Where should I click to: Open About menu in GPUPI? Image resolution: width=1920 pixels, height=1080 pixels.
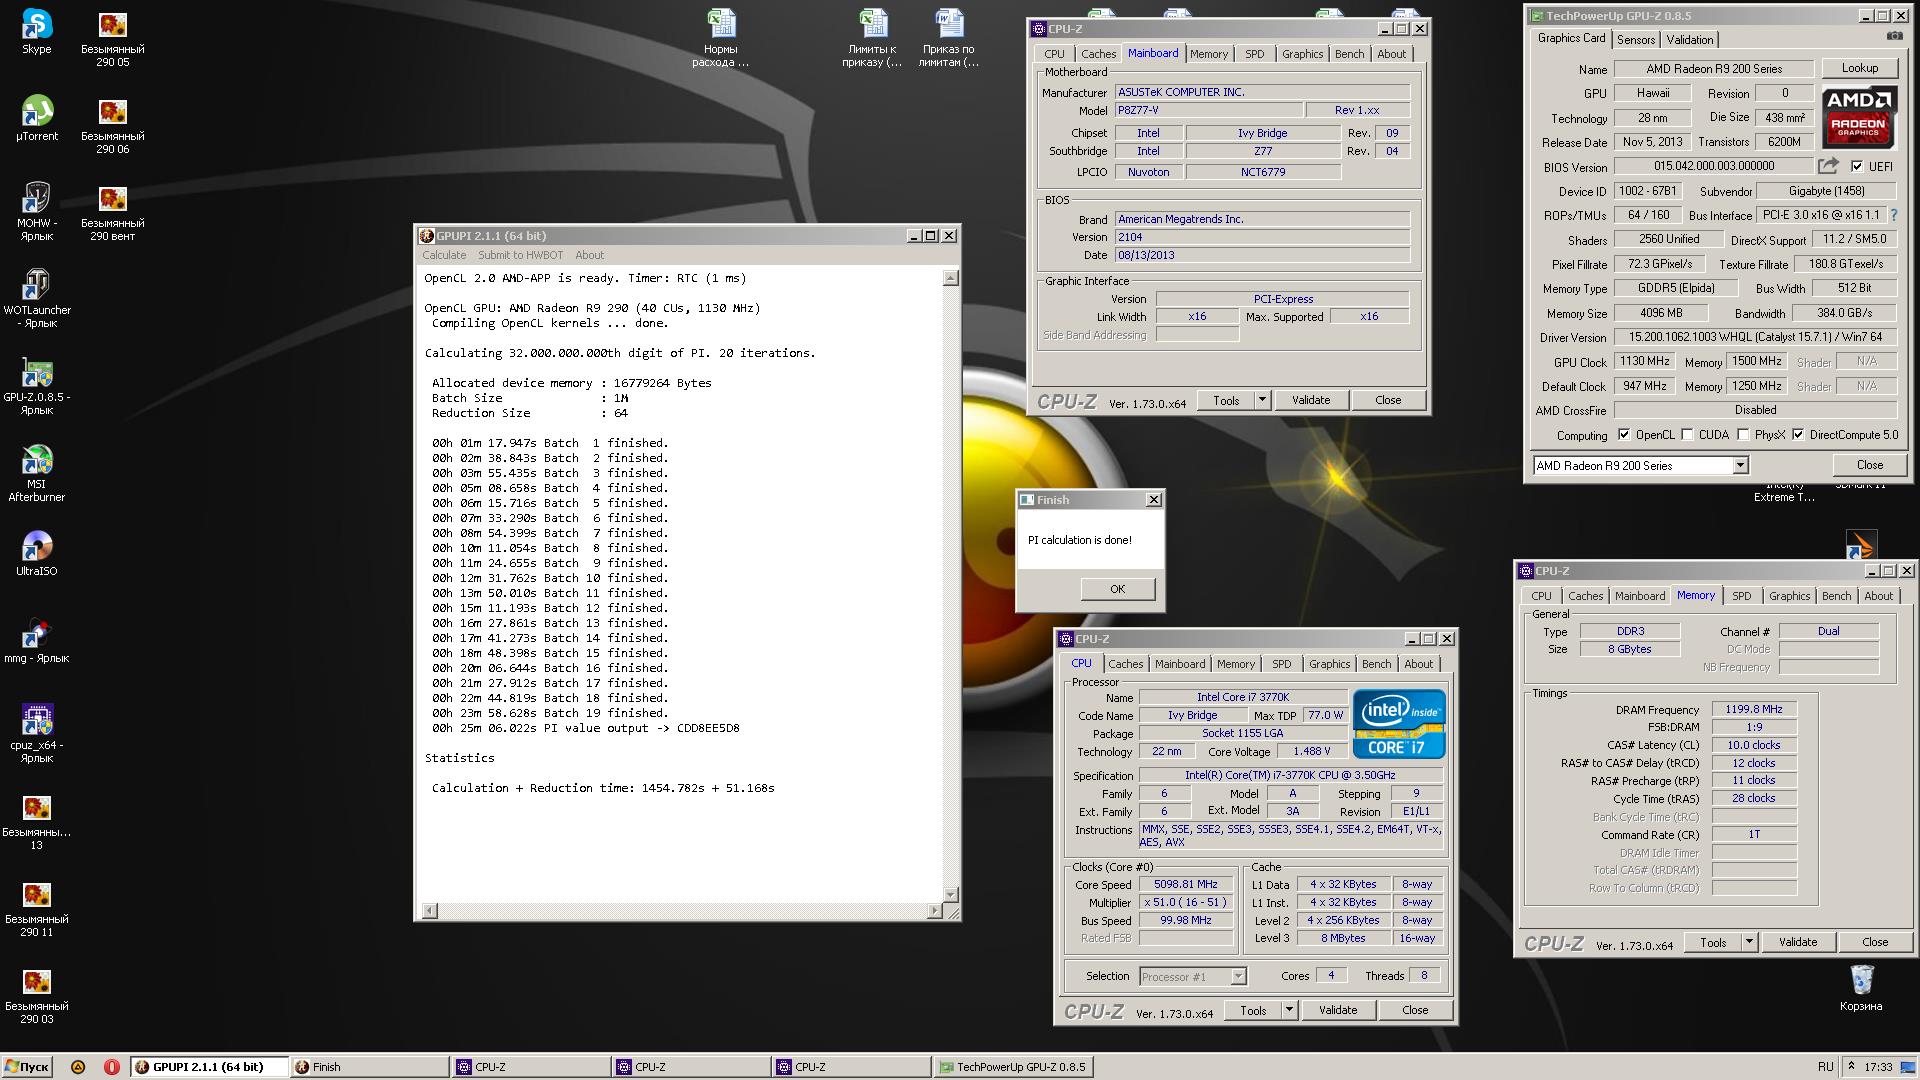(589, 255)
